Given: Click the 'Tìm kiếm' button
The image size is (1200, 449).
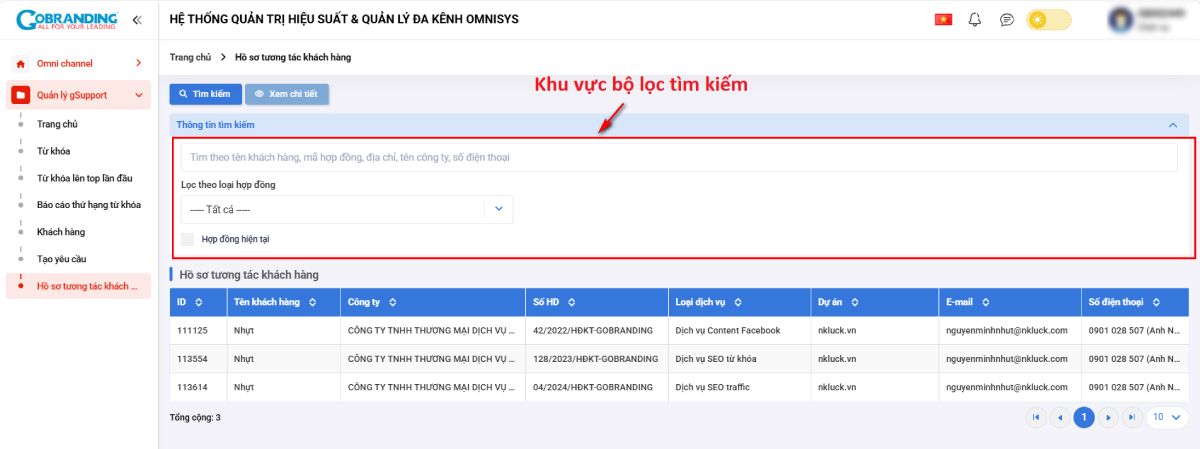Looking at the screenshot, I should (x=205, y=94).
